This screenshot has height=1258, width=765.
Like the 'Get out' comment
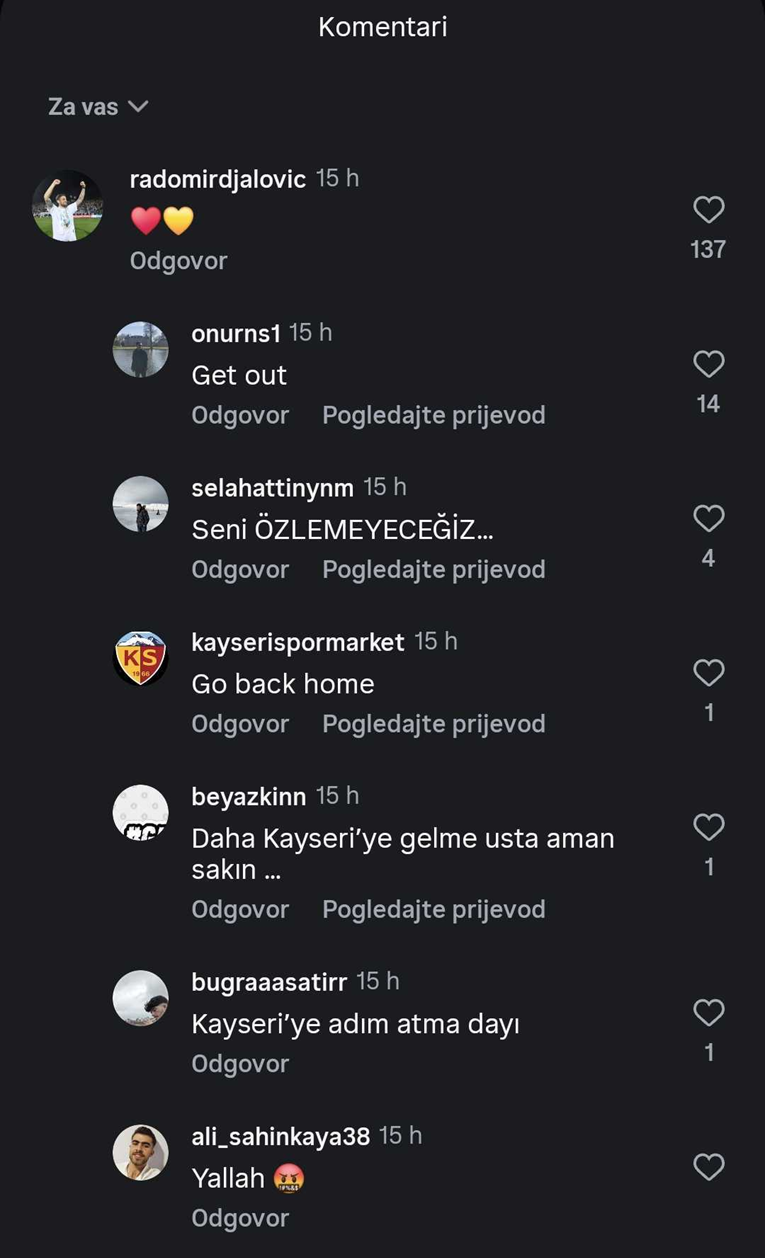pyautogui.click(x=708, y=364)
